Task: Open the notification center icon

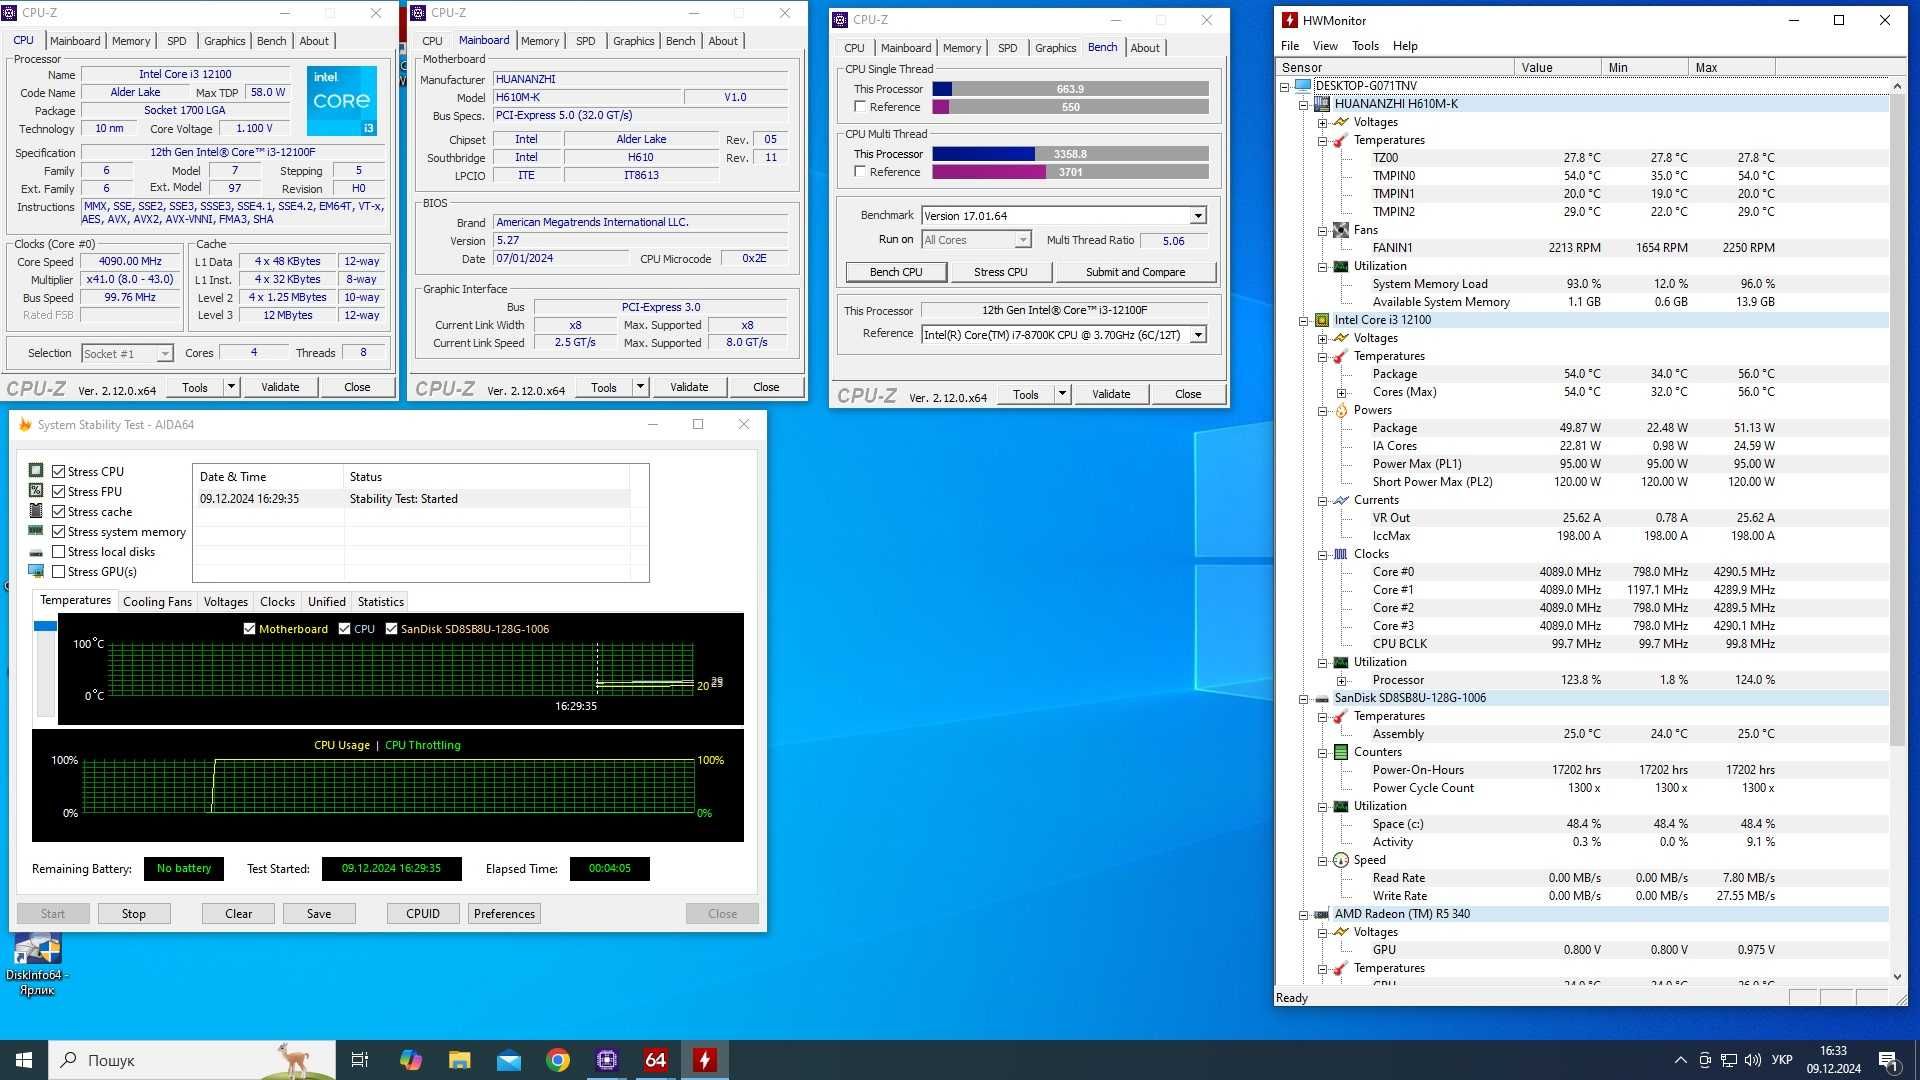Action: click(x=1888, y=1060)
